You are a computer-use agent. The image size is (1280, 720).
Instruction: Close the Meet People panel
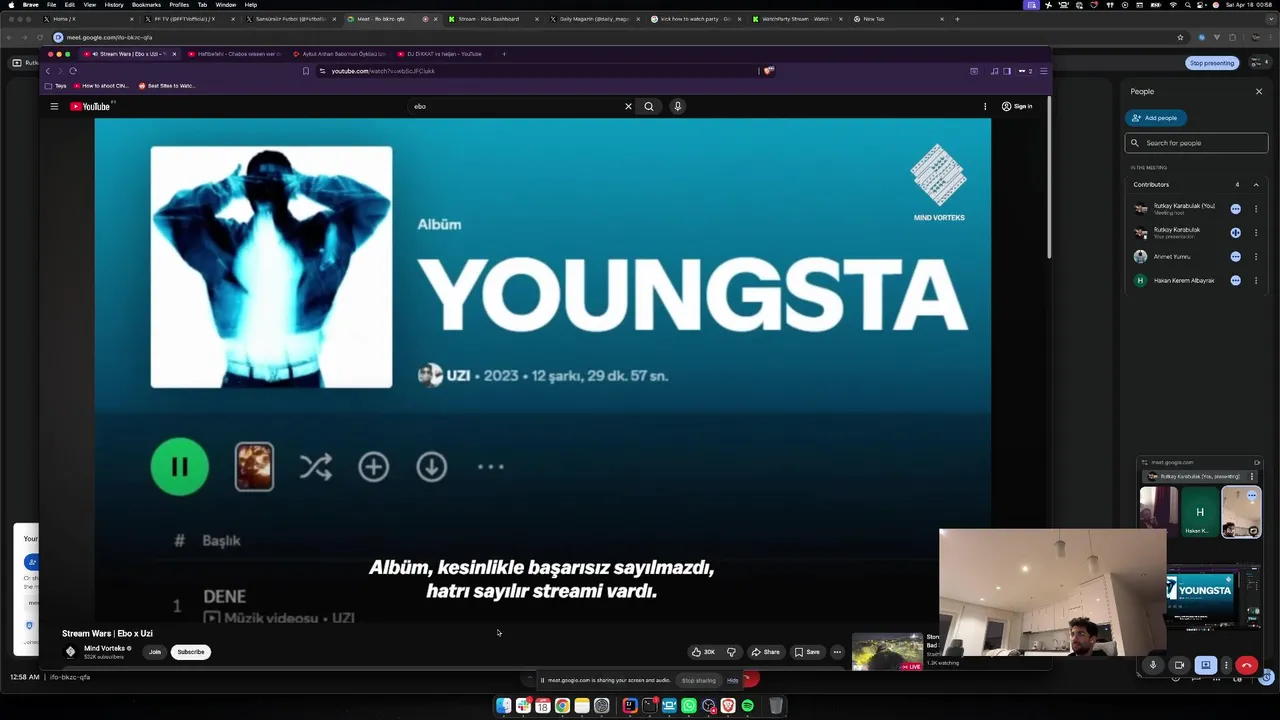(1259, 91)
